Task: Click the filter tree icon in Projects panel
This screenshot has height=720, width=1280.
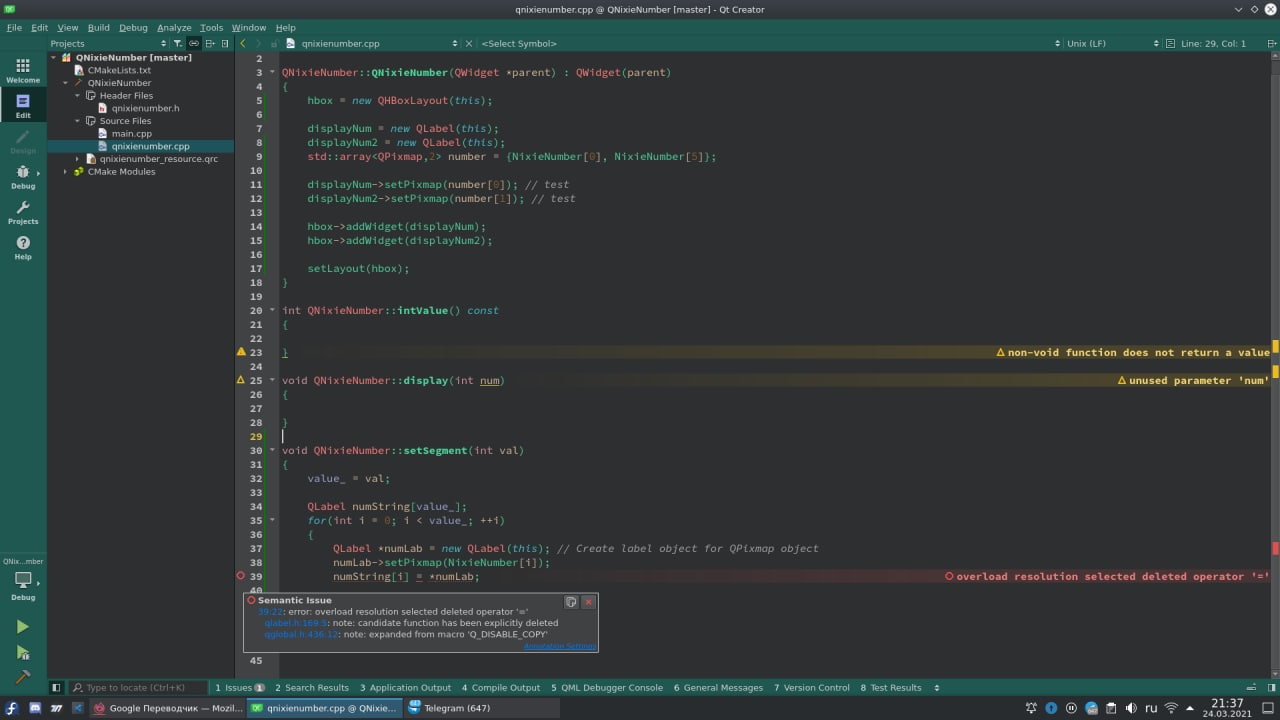Action: (x=177, y=44)
